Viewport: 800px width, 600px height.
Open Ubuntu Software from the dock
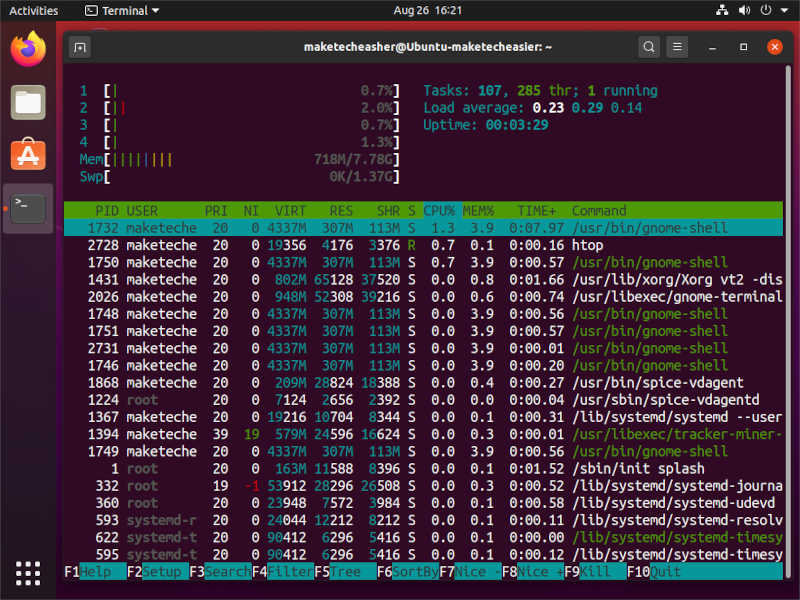pos(27,155)
